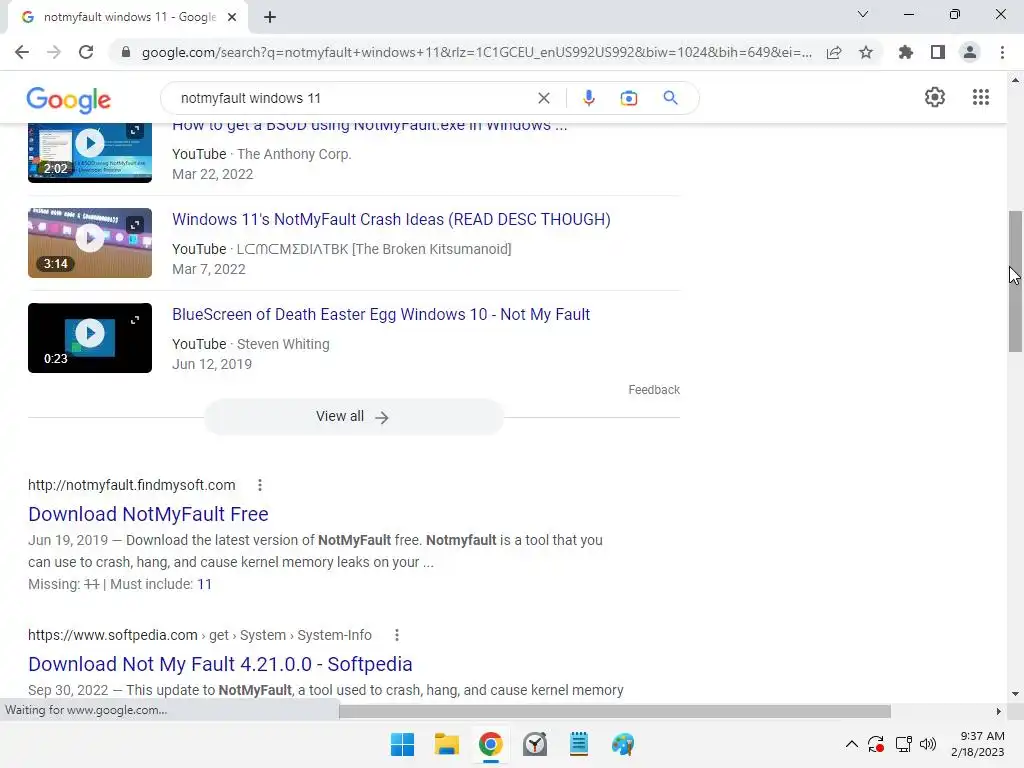Click View all videos button
Viewport: 1024px width, 768px height.
tap(353, 417)
